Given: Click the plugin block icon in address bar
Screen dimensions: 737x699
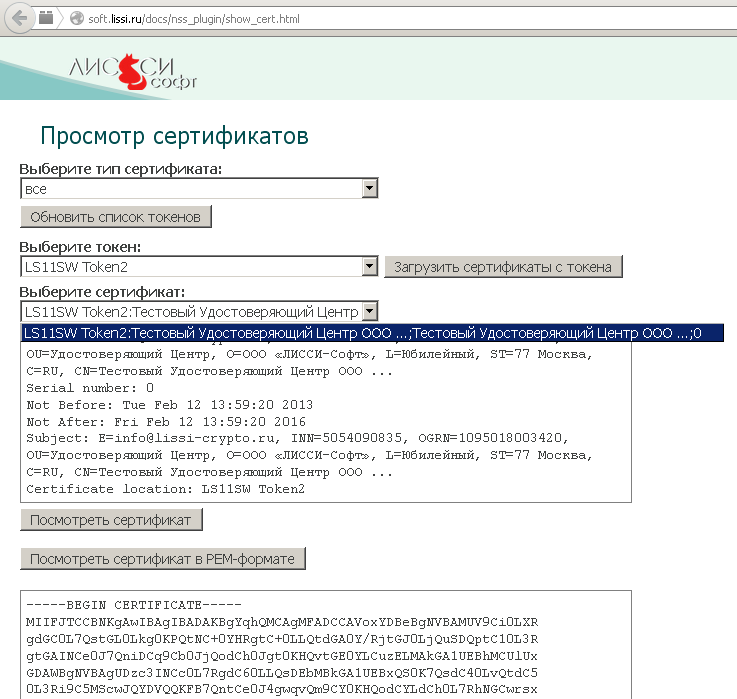Looking at the screenshot, I should tap(46, 19).
